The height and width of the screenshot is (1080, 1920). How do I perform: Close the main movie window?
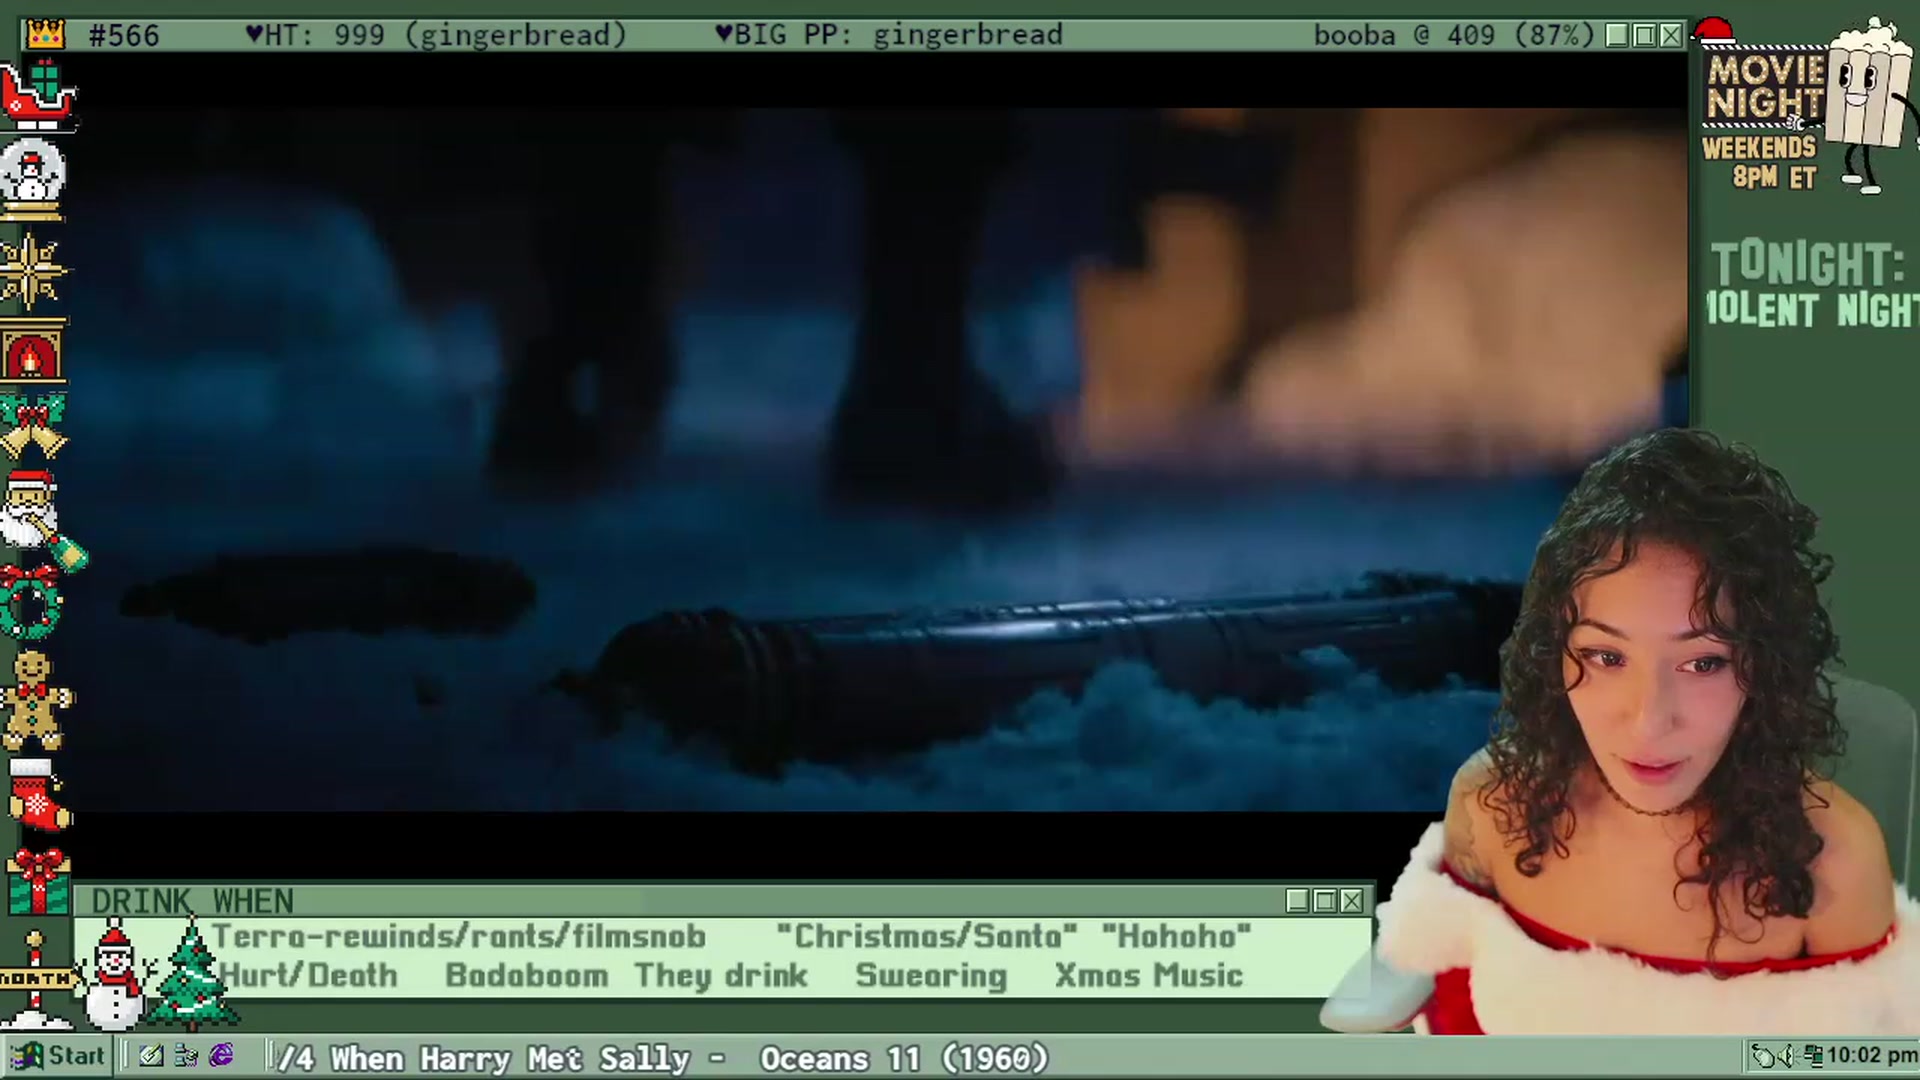(x=1671, y=36)
